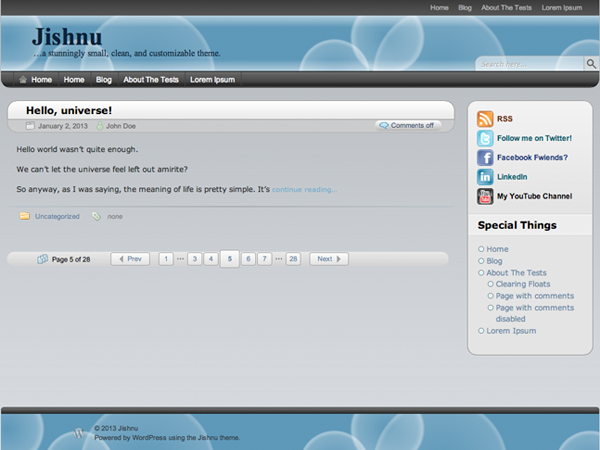Click the footer Powered by WordPress text
Image resolution: width=600 pixels, height=450 pixels.
pyautogui.click(x=167, y=438)
